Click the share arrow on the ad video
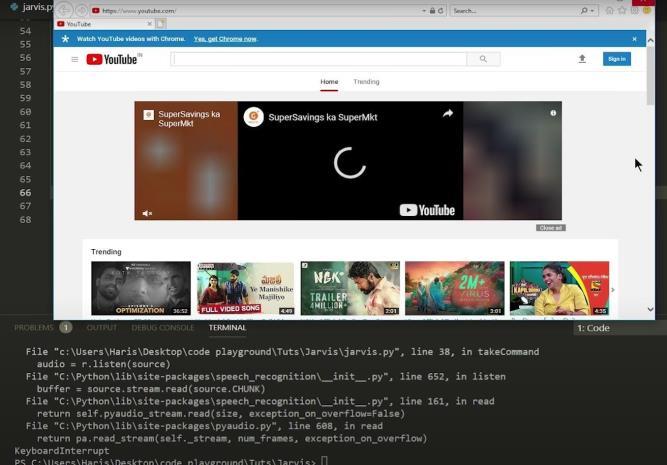Viewport: 667px width, 465px height. (448, 114)
